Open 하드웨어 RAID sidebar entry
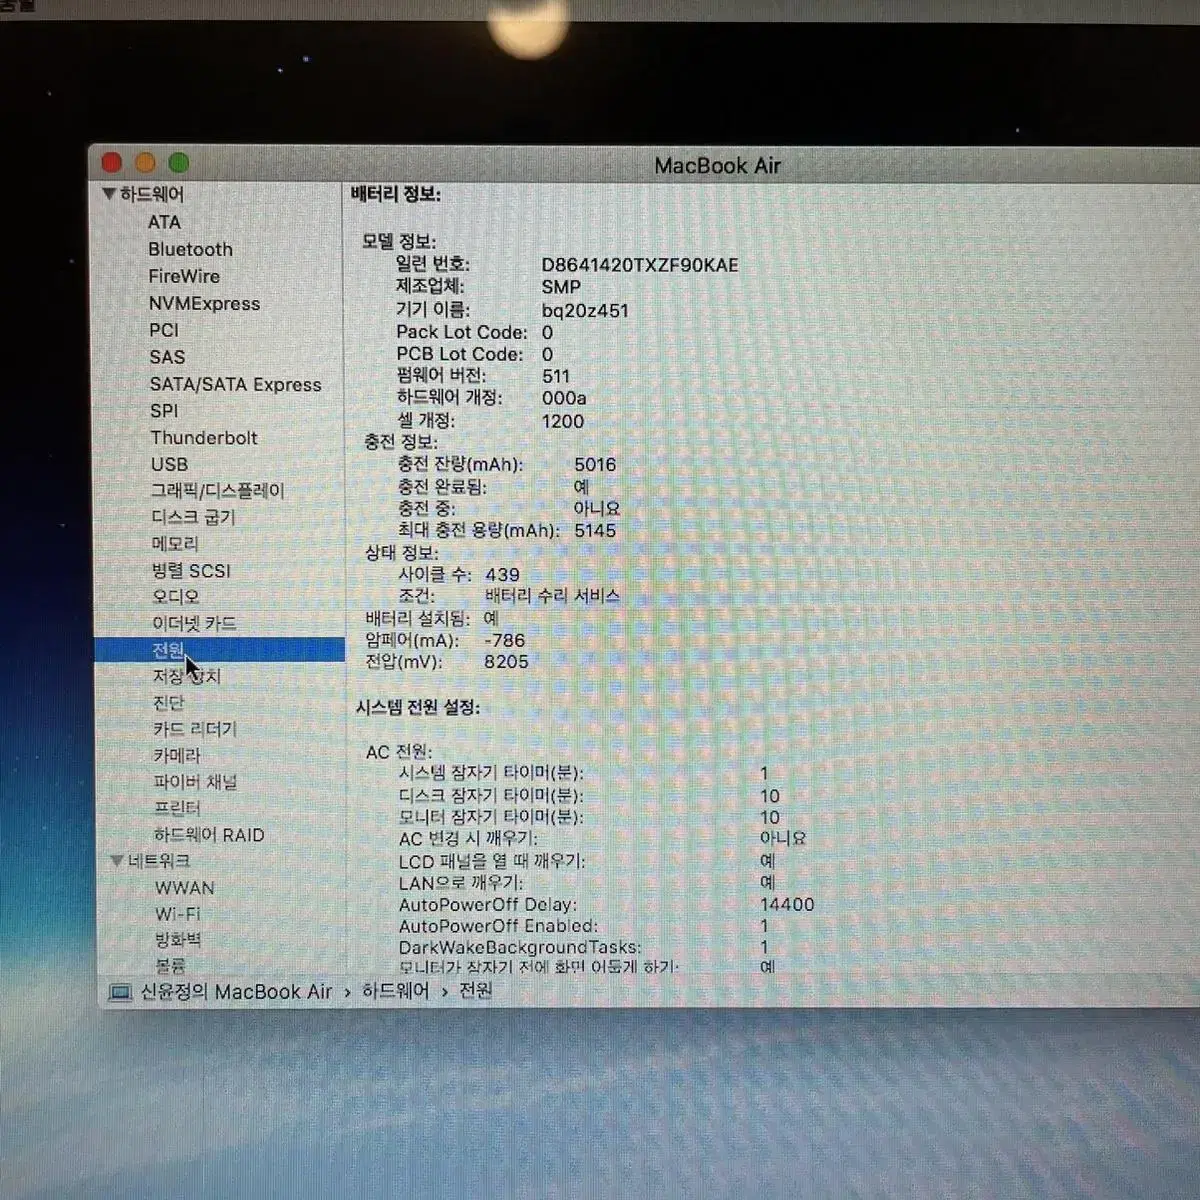This screenshot has height=1200, width=1200. [209, 835]
